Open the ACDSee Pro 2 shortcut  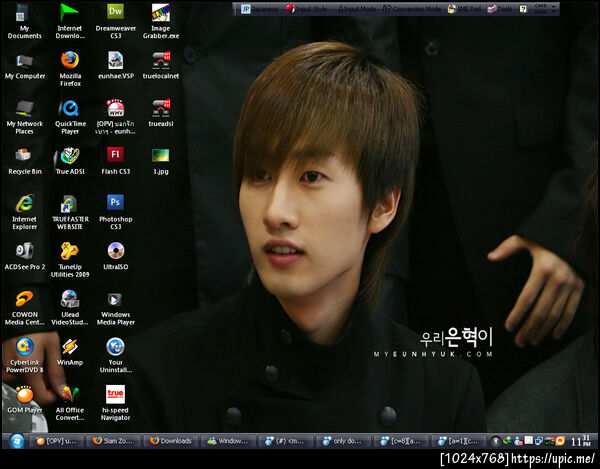[25, 256]
